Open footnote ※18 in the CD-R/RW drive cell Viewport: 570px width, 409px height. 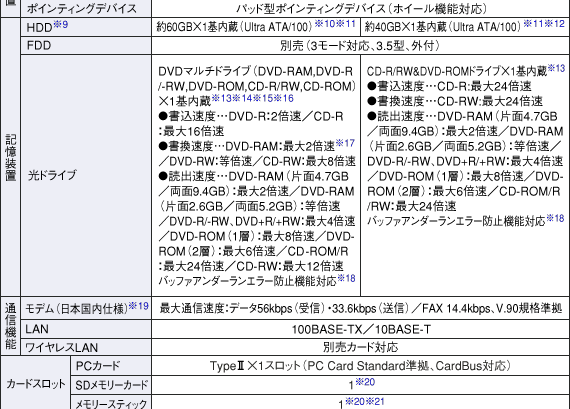pos(555,218)
